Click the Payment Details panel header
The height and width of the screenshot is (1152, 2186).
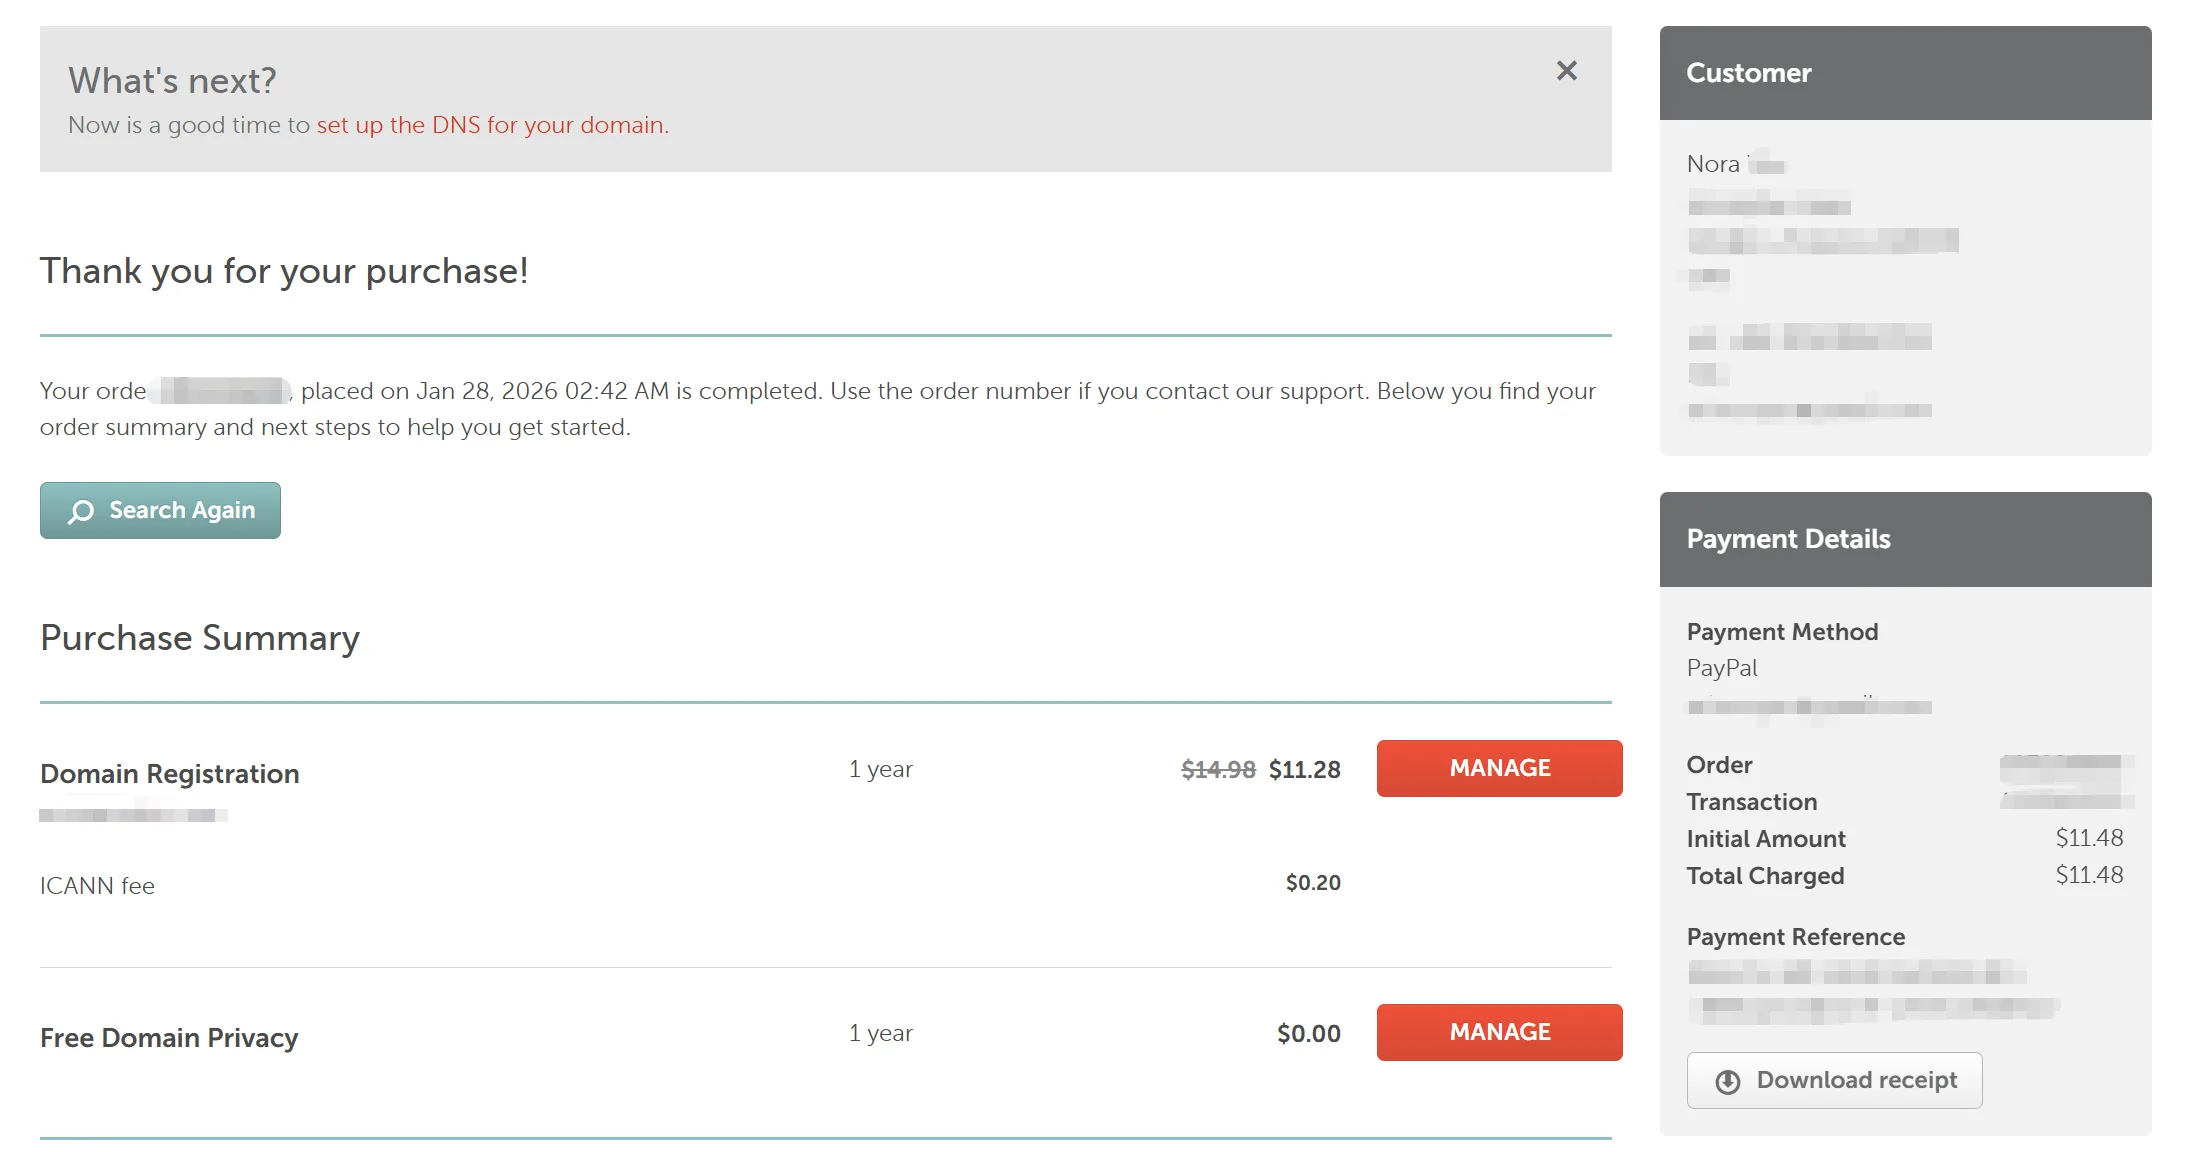[1905, 539]
